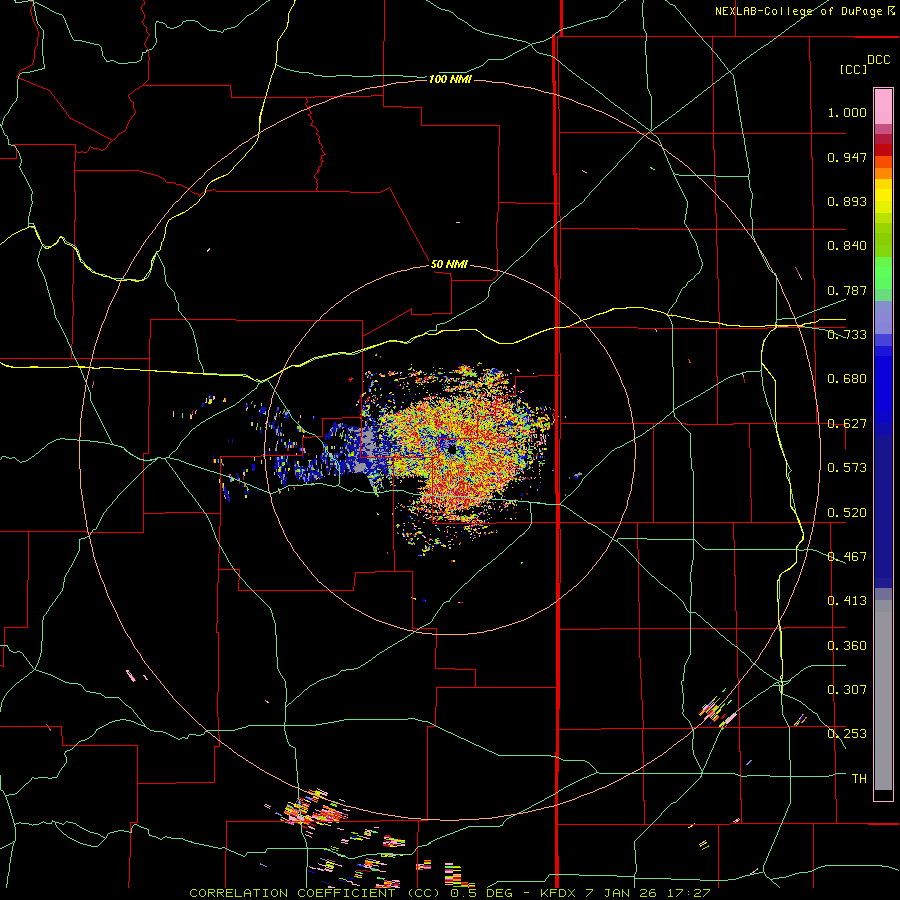Click the "TH" threshold label on the scale
The image size is (900, 900).
click(x=859, y=779)
